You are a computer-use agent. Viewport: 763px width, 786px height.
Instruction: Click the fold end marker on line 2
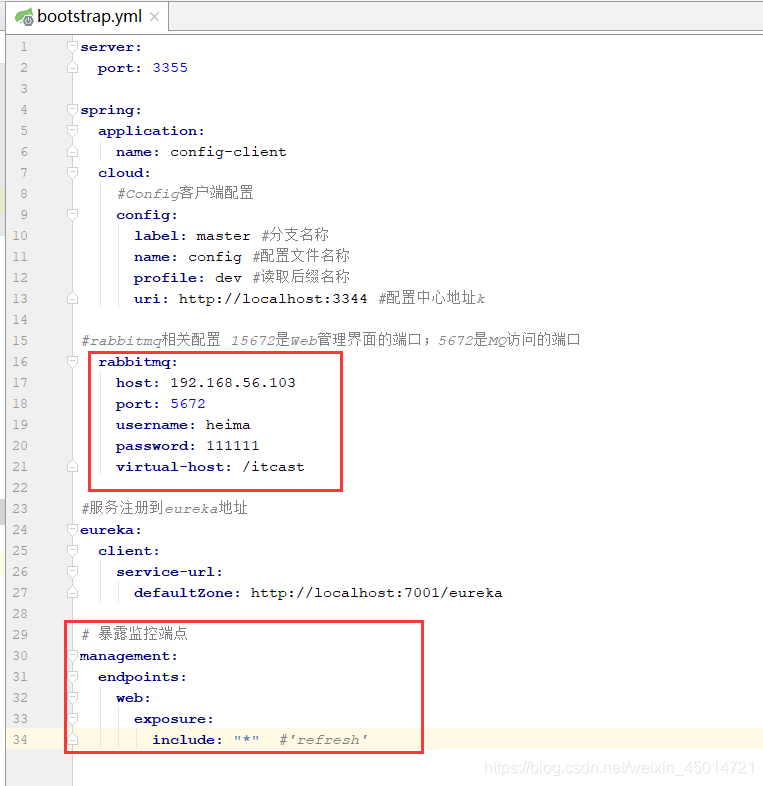72,68
